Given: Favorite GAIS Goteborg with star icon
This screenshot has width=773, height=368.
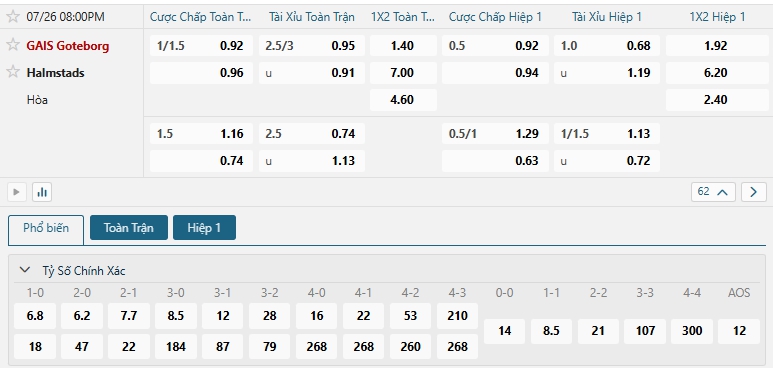Looking at the screenshot, I should pos(13,45).
